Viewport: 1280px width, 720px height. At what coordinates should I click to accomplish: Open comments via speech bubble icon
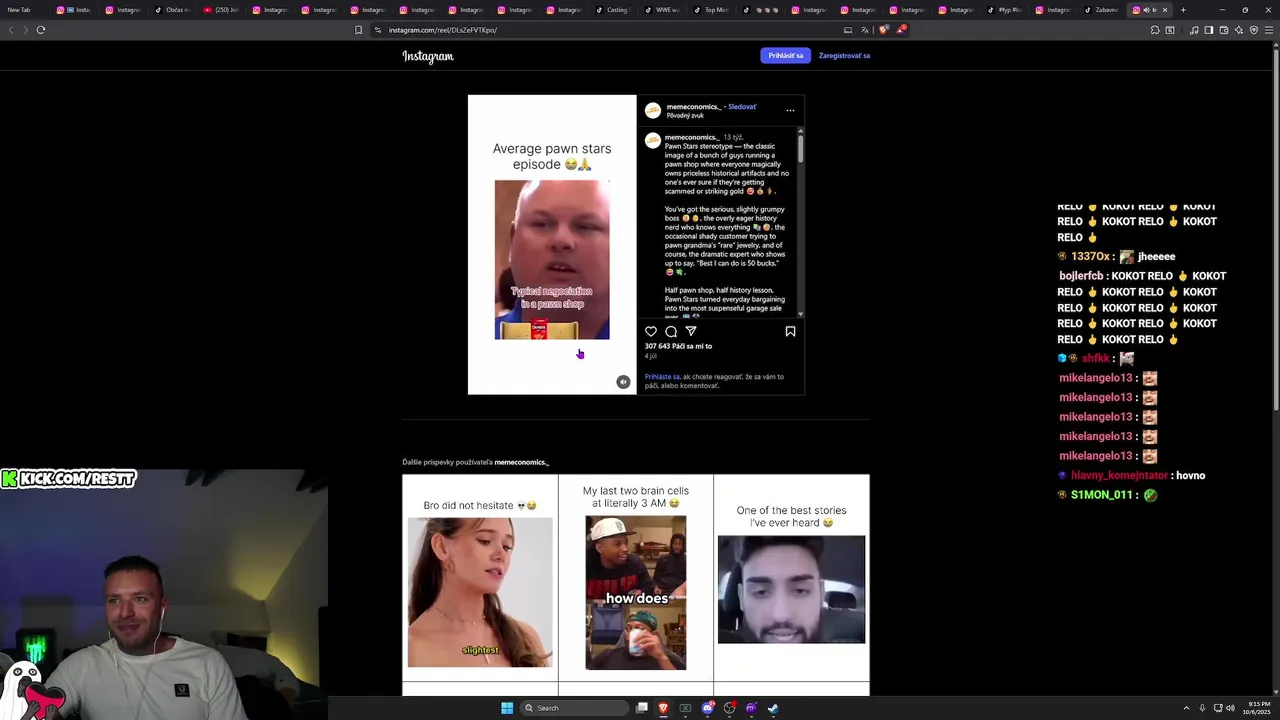tap(671, 331)
